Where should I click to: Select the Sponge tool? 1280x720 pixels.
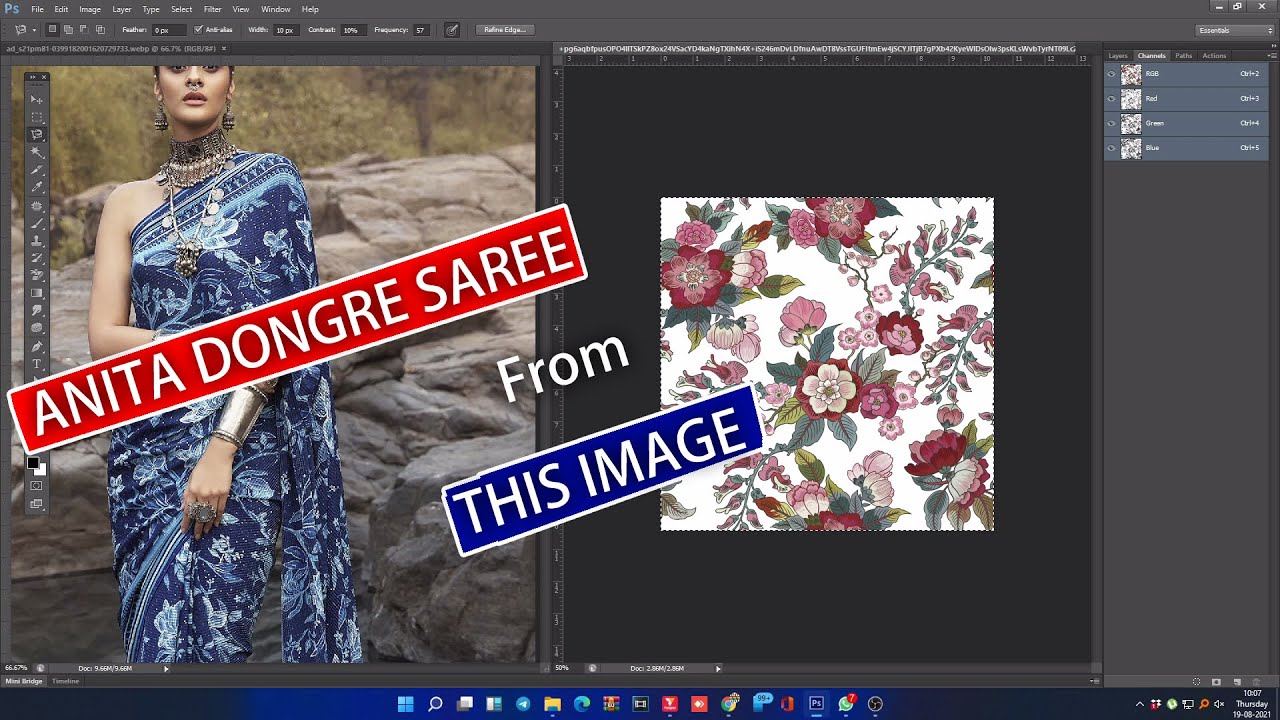click(37, 328)
